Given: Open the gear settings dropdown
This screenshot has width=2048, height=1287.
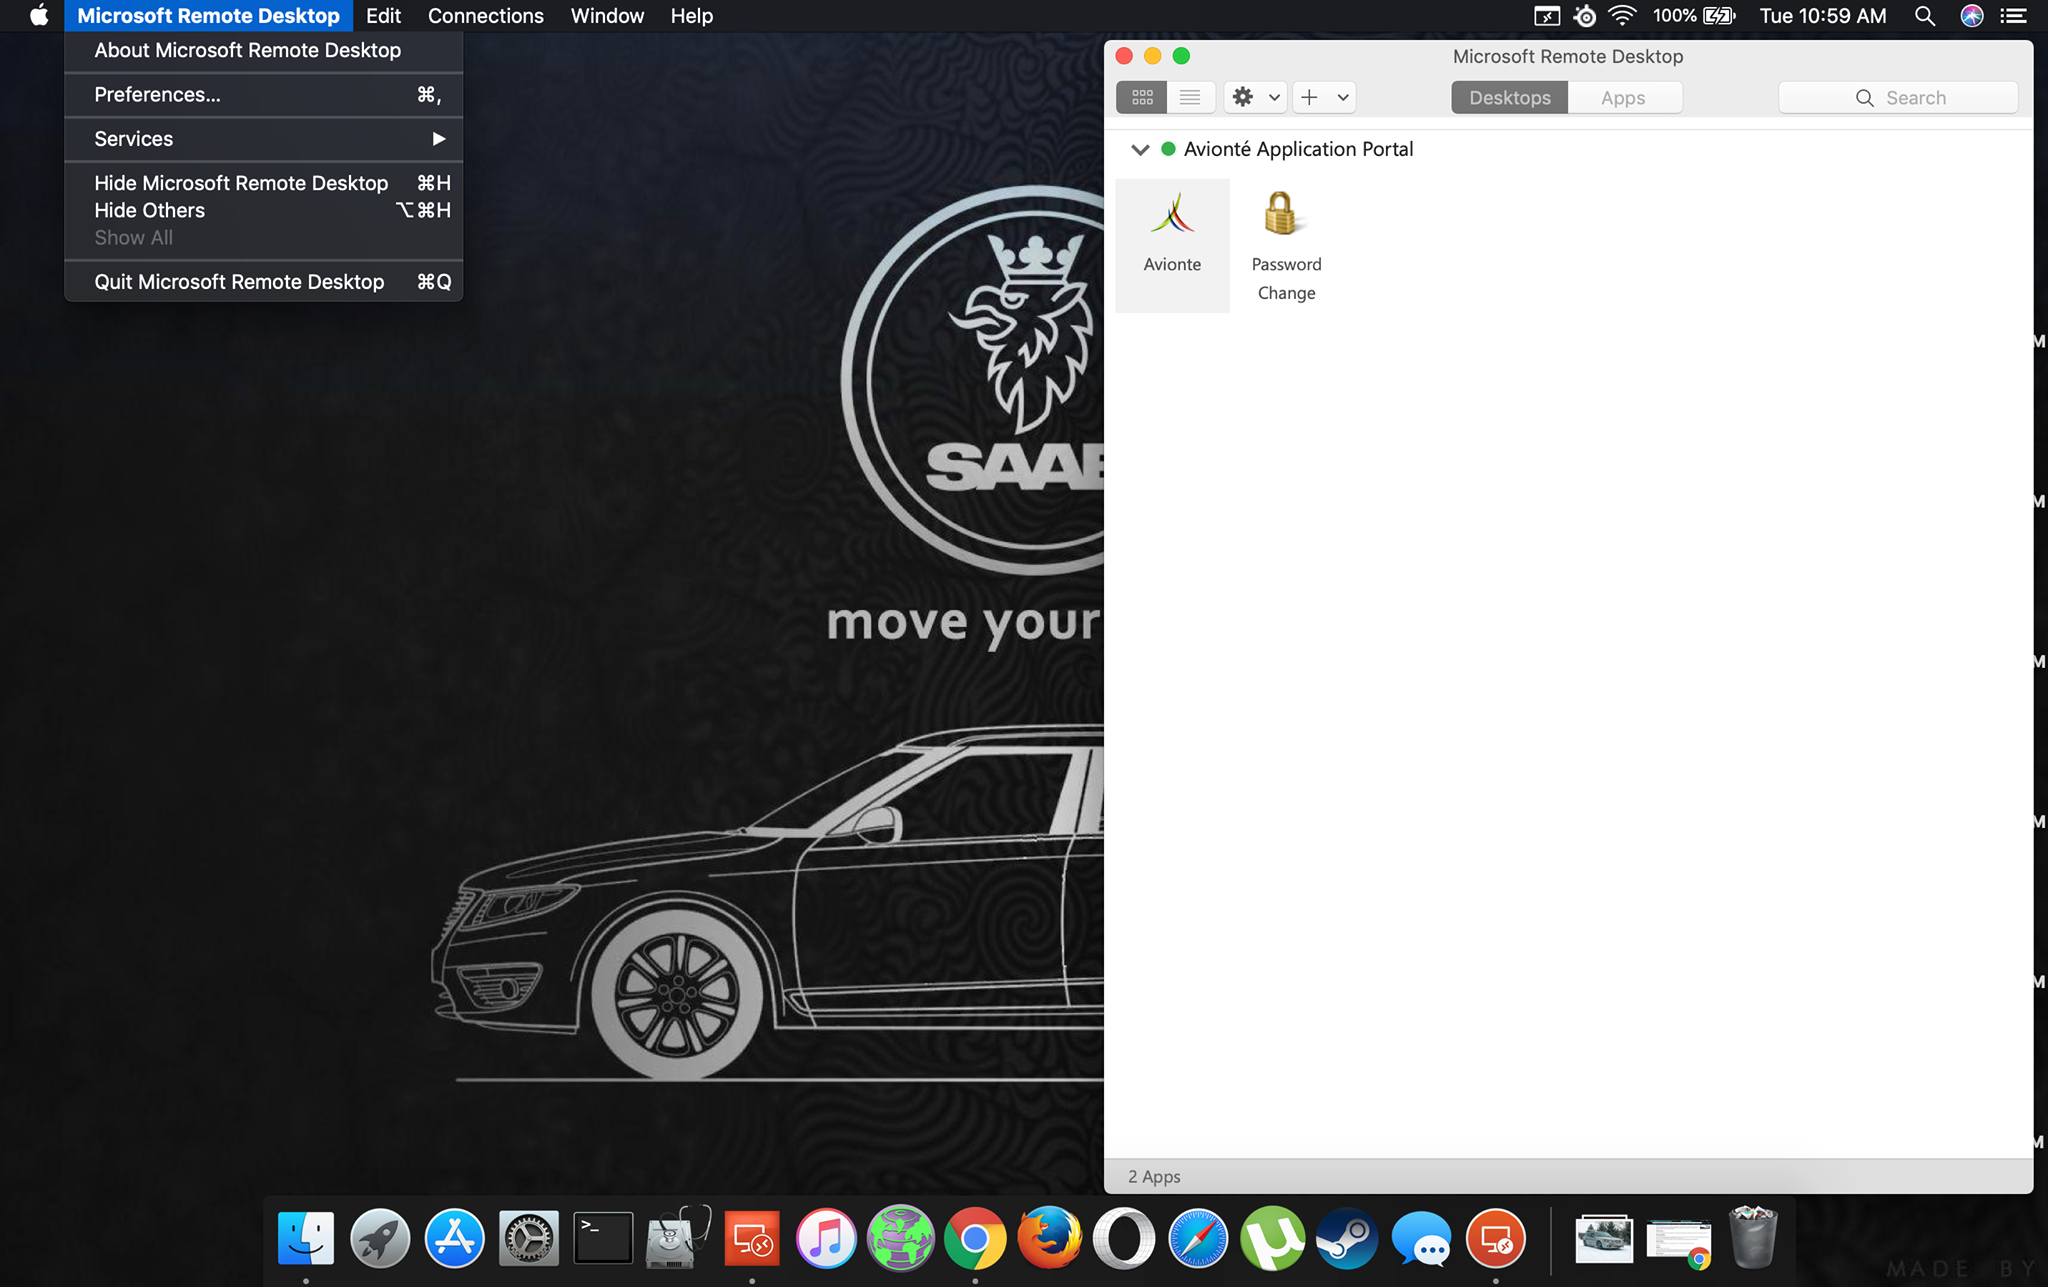Looking at the screenshot, I should click(1255, 97).
